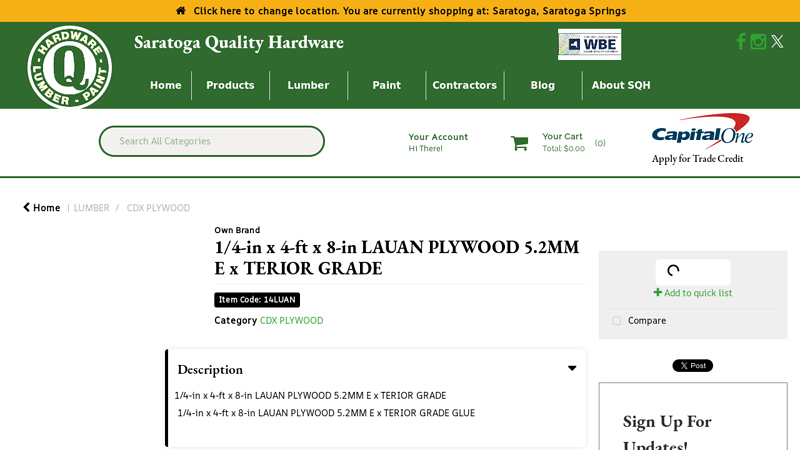Check the Compare checkbox
This screenshot has height=450, width=800.
(617, 321)
